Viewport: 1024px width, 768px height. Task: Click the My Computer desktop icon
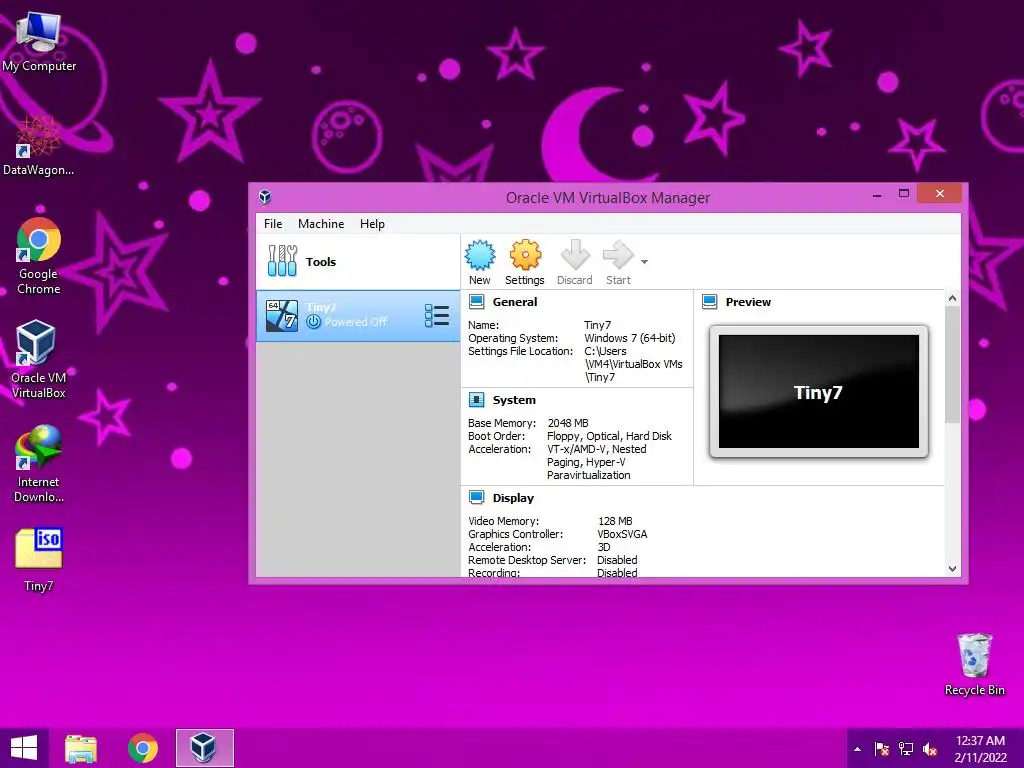point(39,42)
